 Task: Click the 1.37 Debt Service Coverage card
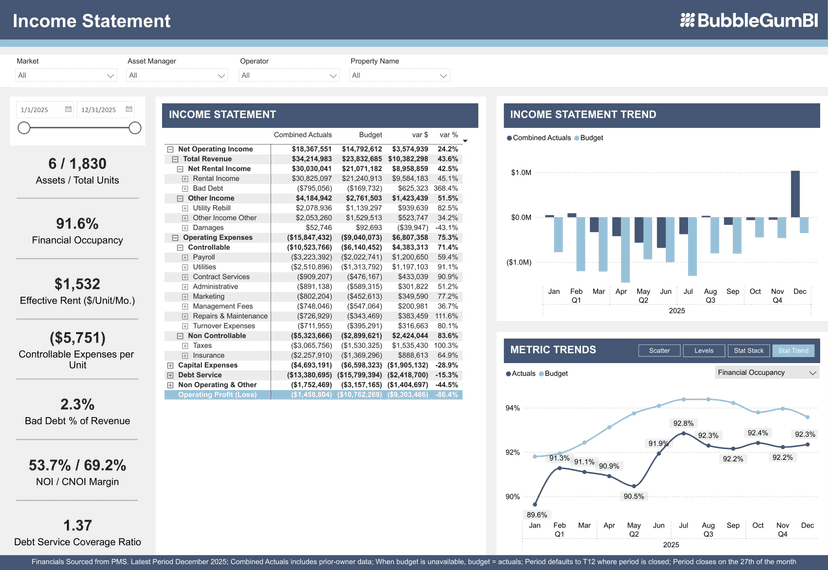point(78,532)
